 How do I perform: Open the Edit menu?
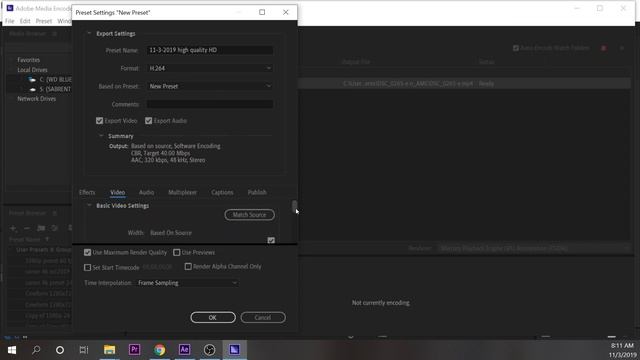click(25, 21)
